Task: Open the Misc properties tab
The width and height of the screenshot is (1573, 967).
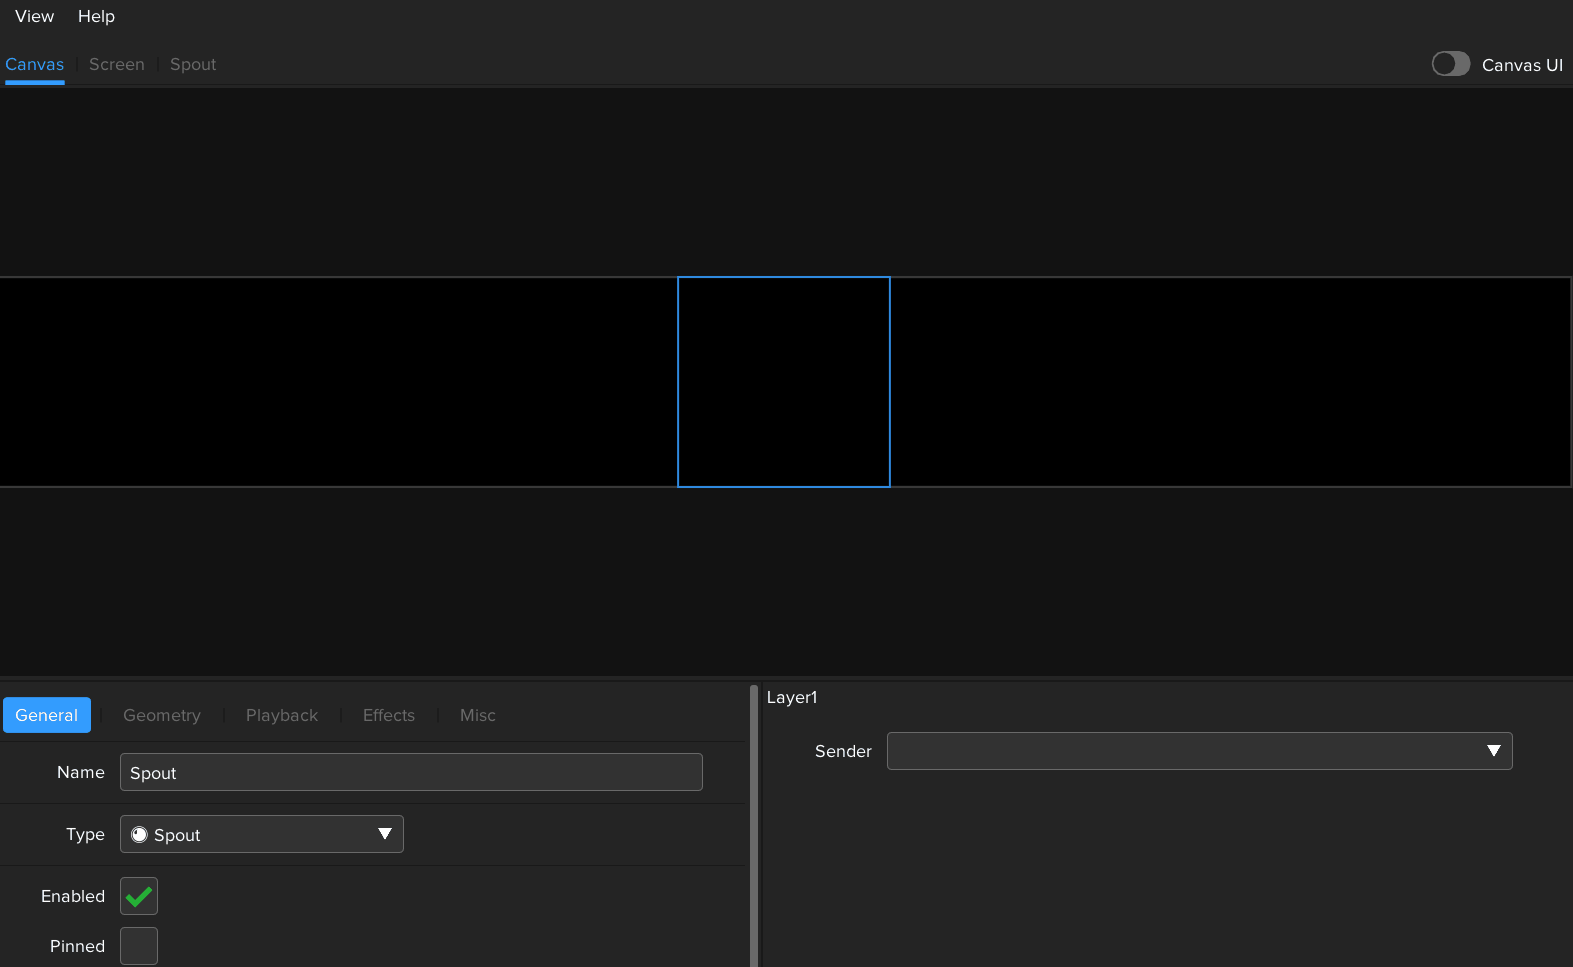Action: coord(478,715)
